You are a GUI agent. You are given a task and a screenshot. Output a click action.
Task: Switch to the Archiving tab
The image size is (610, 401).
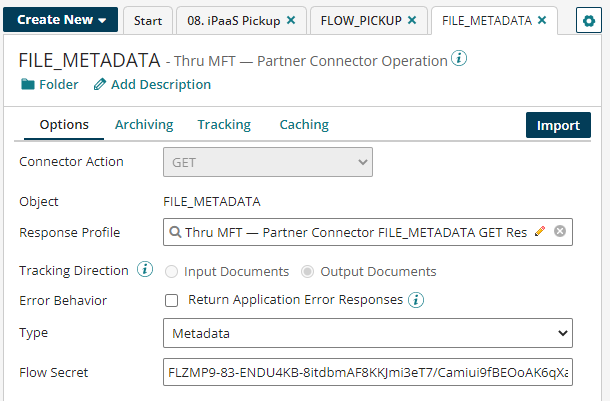point(144,125)
